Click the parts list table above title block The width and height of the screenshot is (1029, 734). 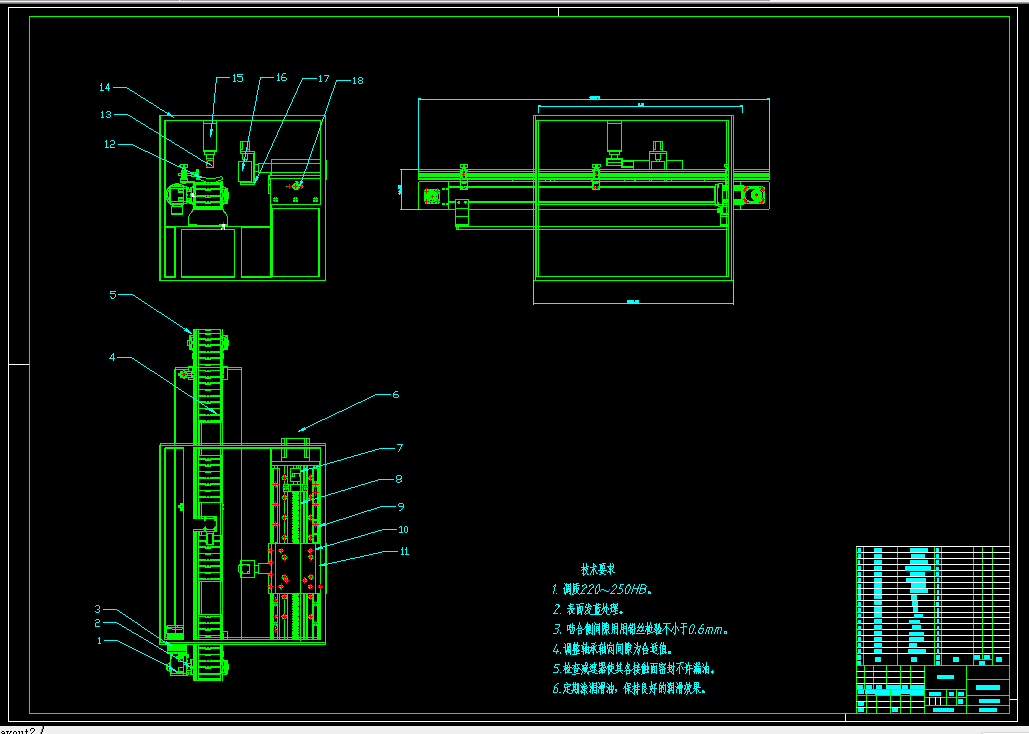[933, 605]
